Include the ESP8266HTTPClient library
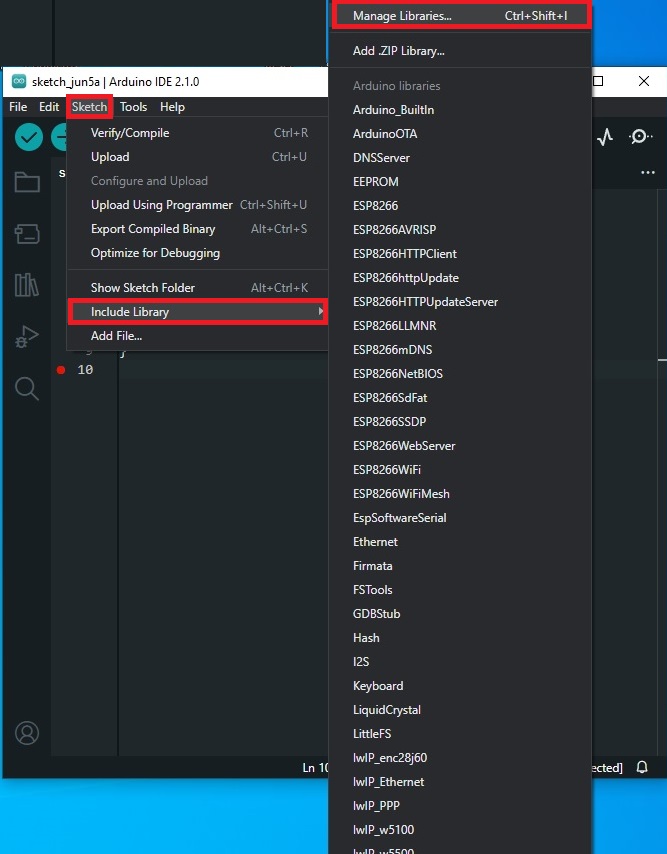This screenshot has width=667, height=854. click(461, 253)
